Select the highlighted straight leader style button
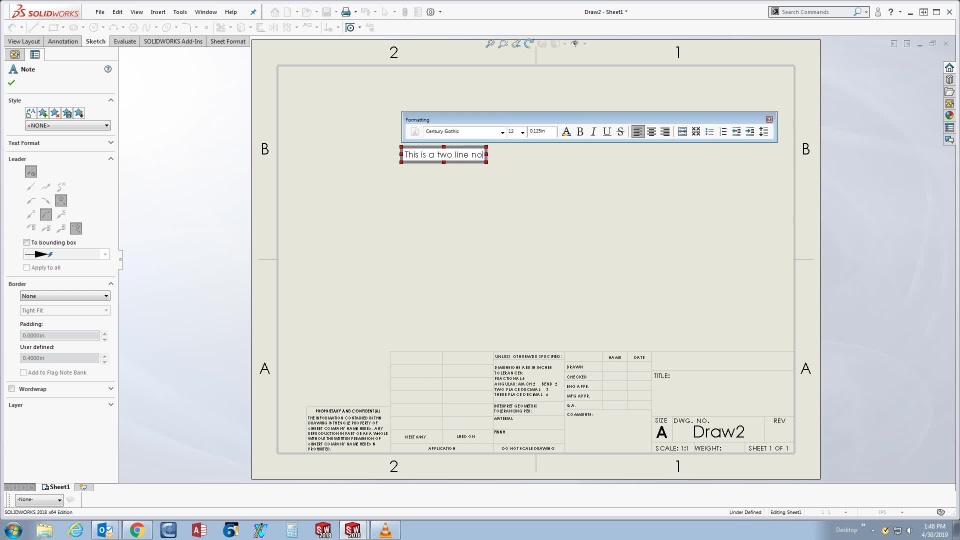The width and height of the screenshot is (960, 540). coord(46,214)
